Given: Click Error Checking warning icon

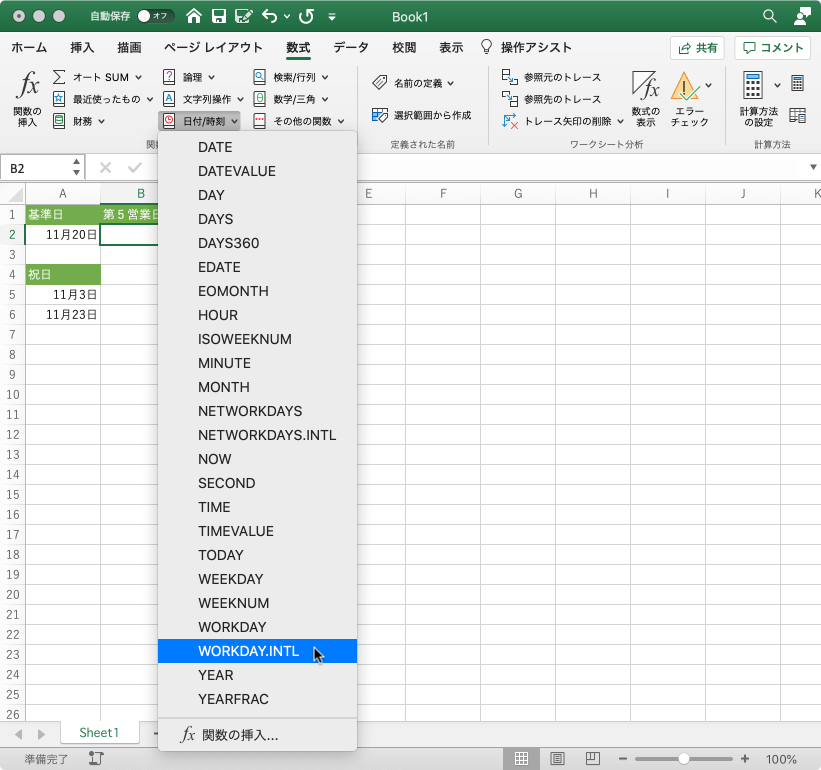Looking at the screenshot, I should pos(685,86).
